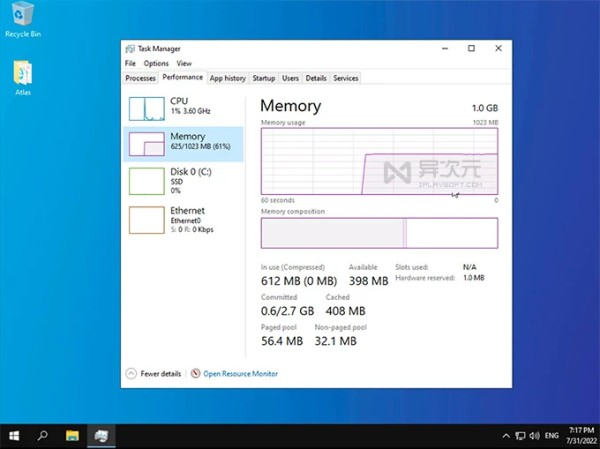Select the Performance tab

(x=183, y=77)
